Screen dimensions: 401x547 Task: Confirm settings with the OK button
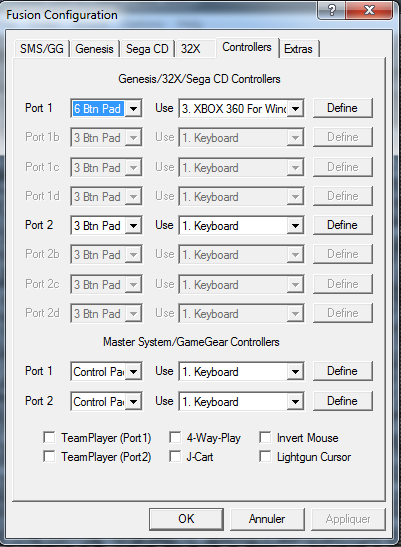(186, 519)
